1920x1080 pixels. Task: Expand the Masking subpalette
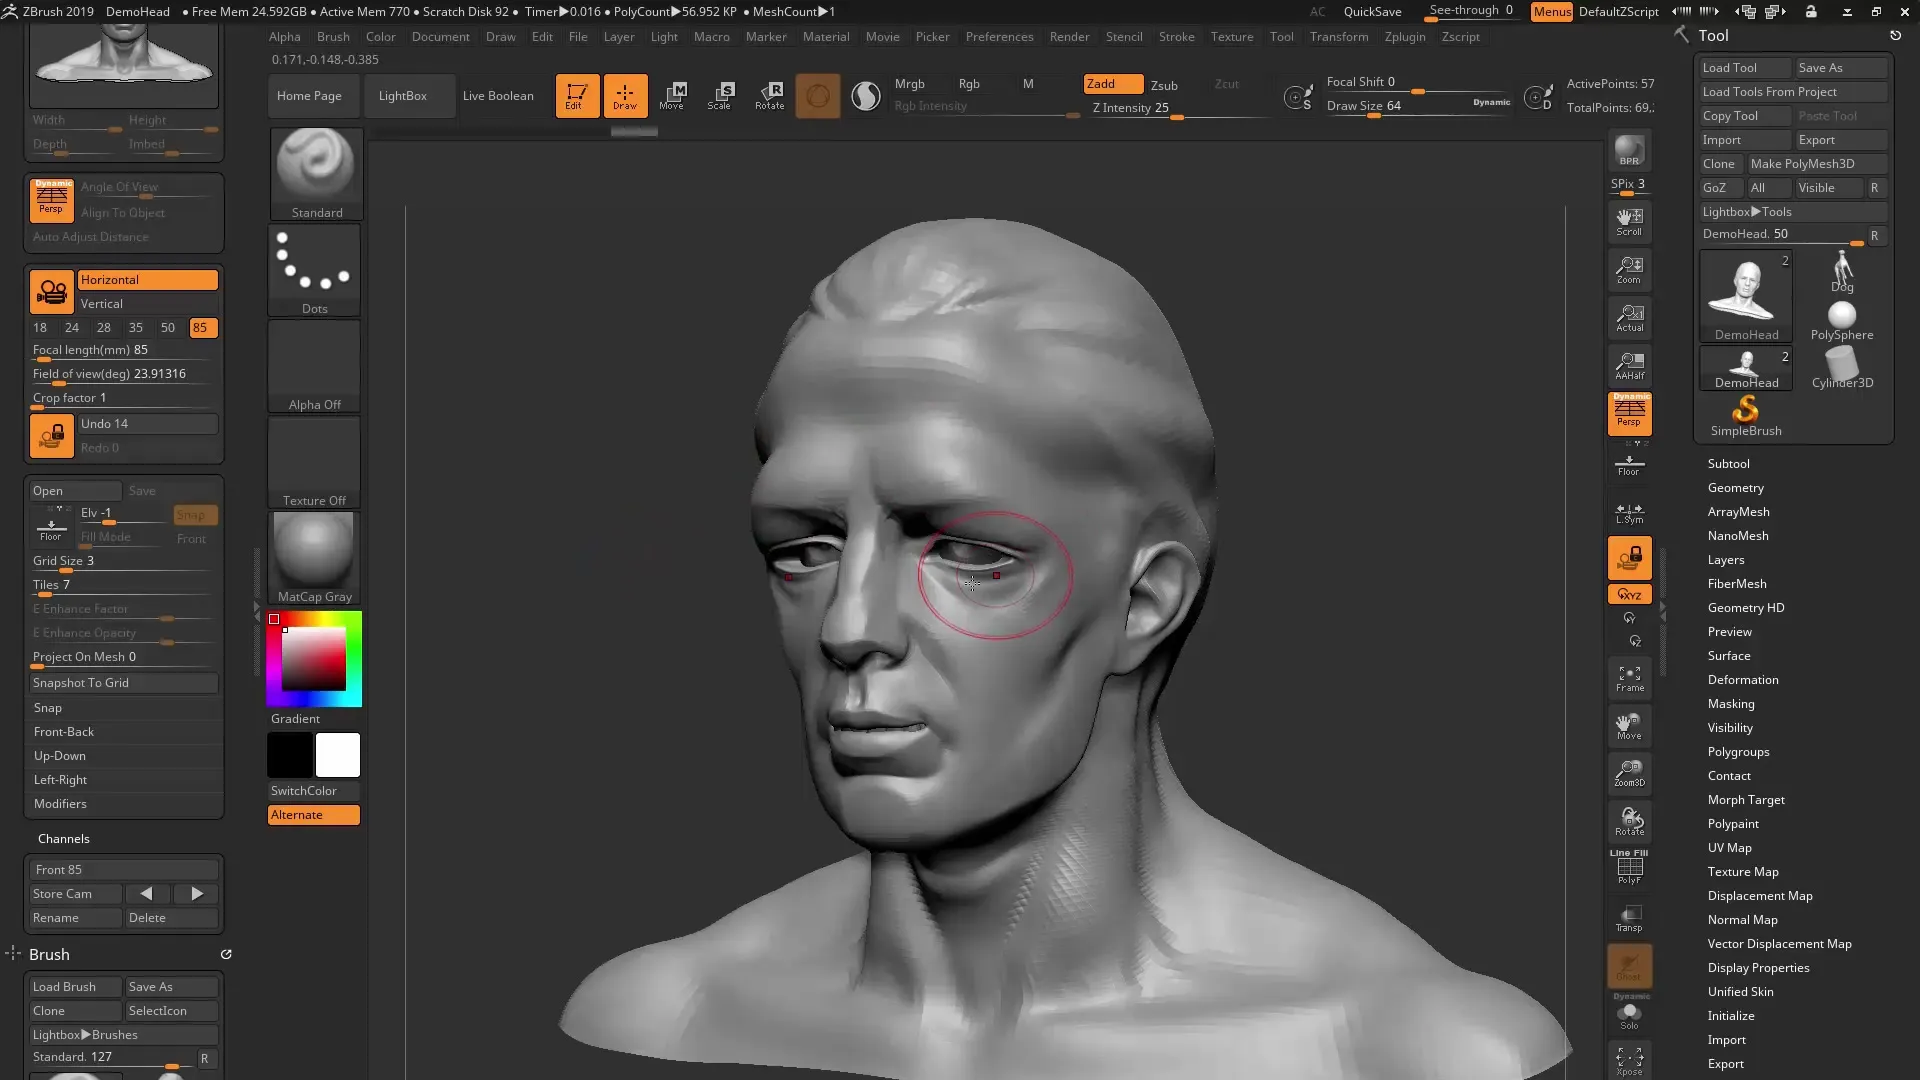click(x=1731, y=704)
